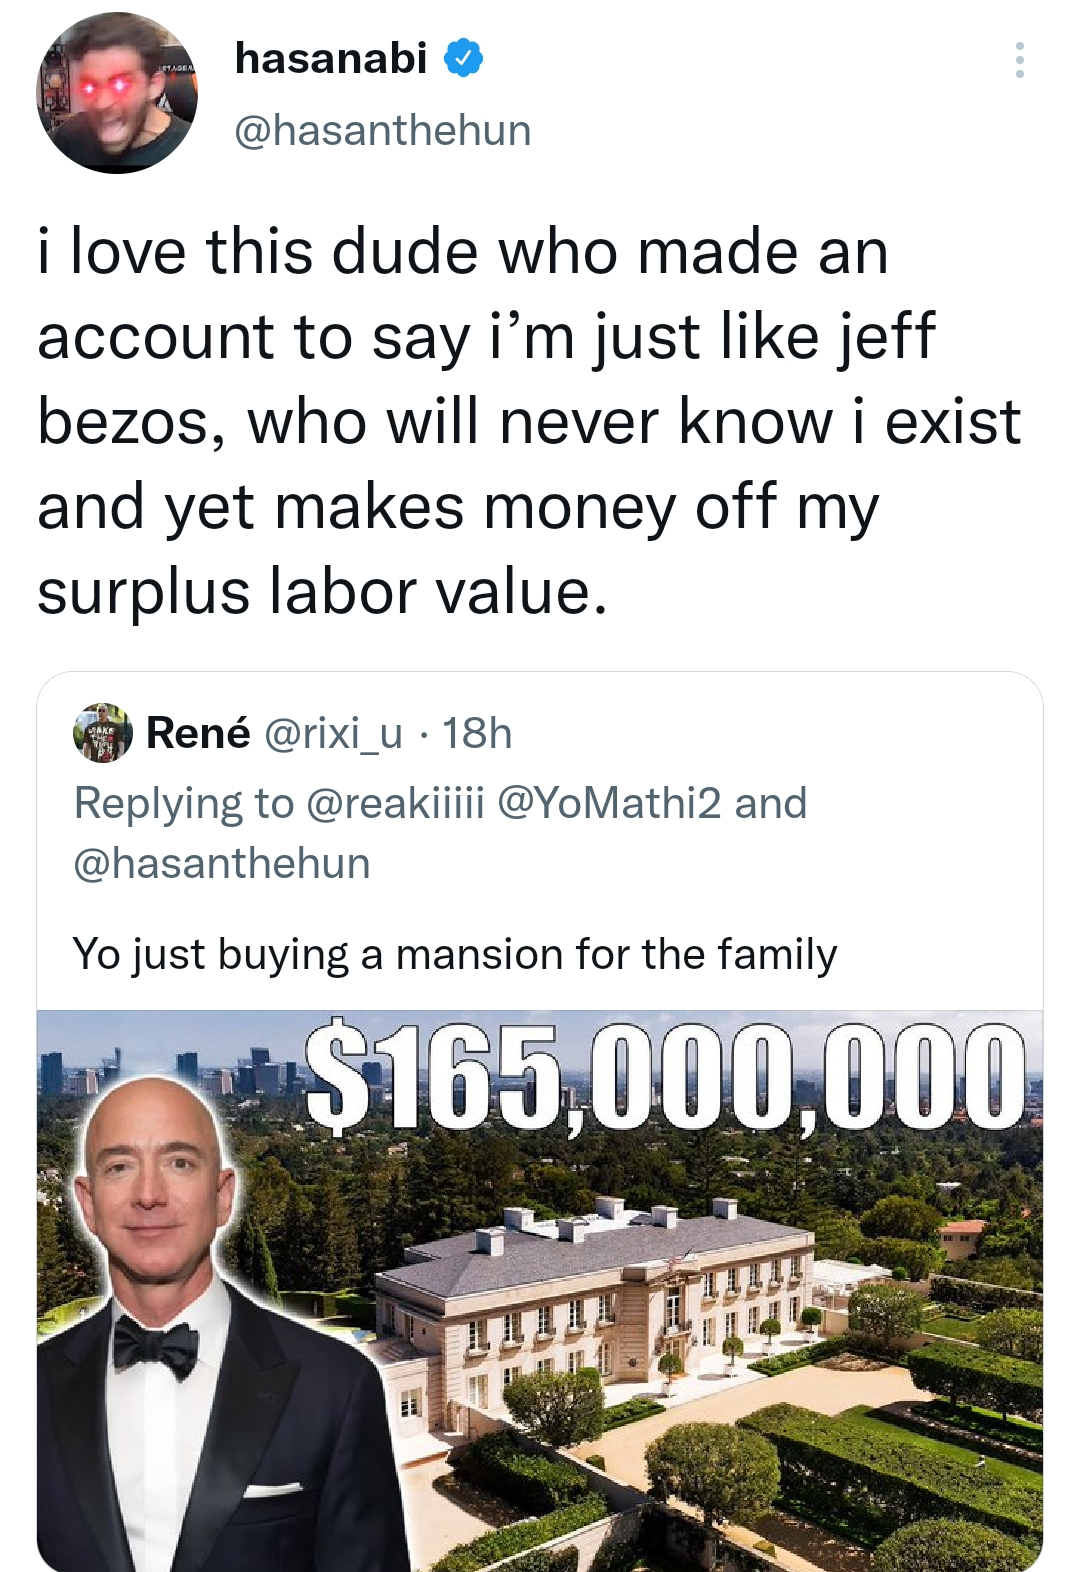The height and width of the screenshot is (1572, 1080).
Task: Click the @hasanthehun handle below display name
Action: click(x=382, y=130)
